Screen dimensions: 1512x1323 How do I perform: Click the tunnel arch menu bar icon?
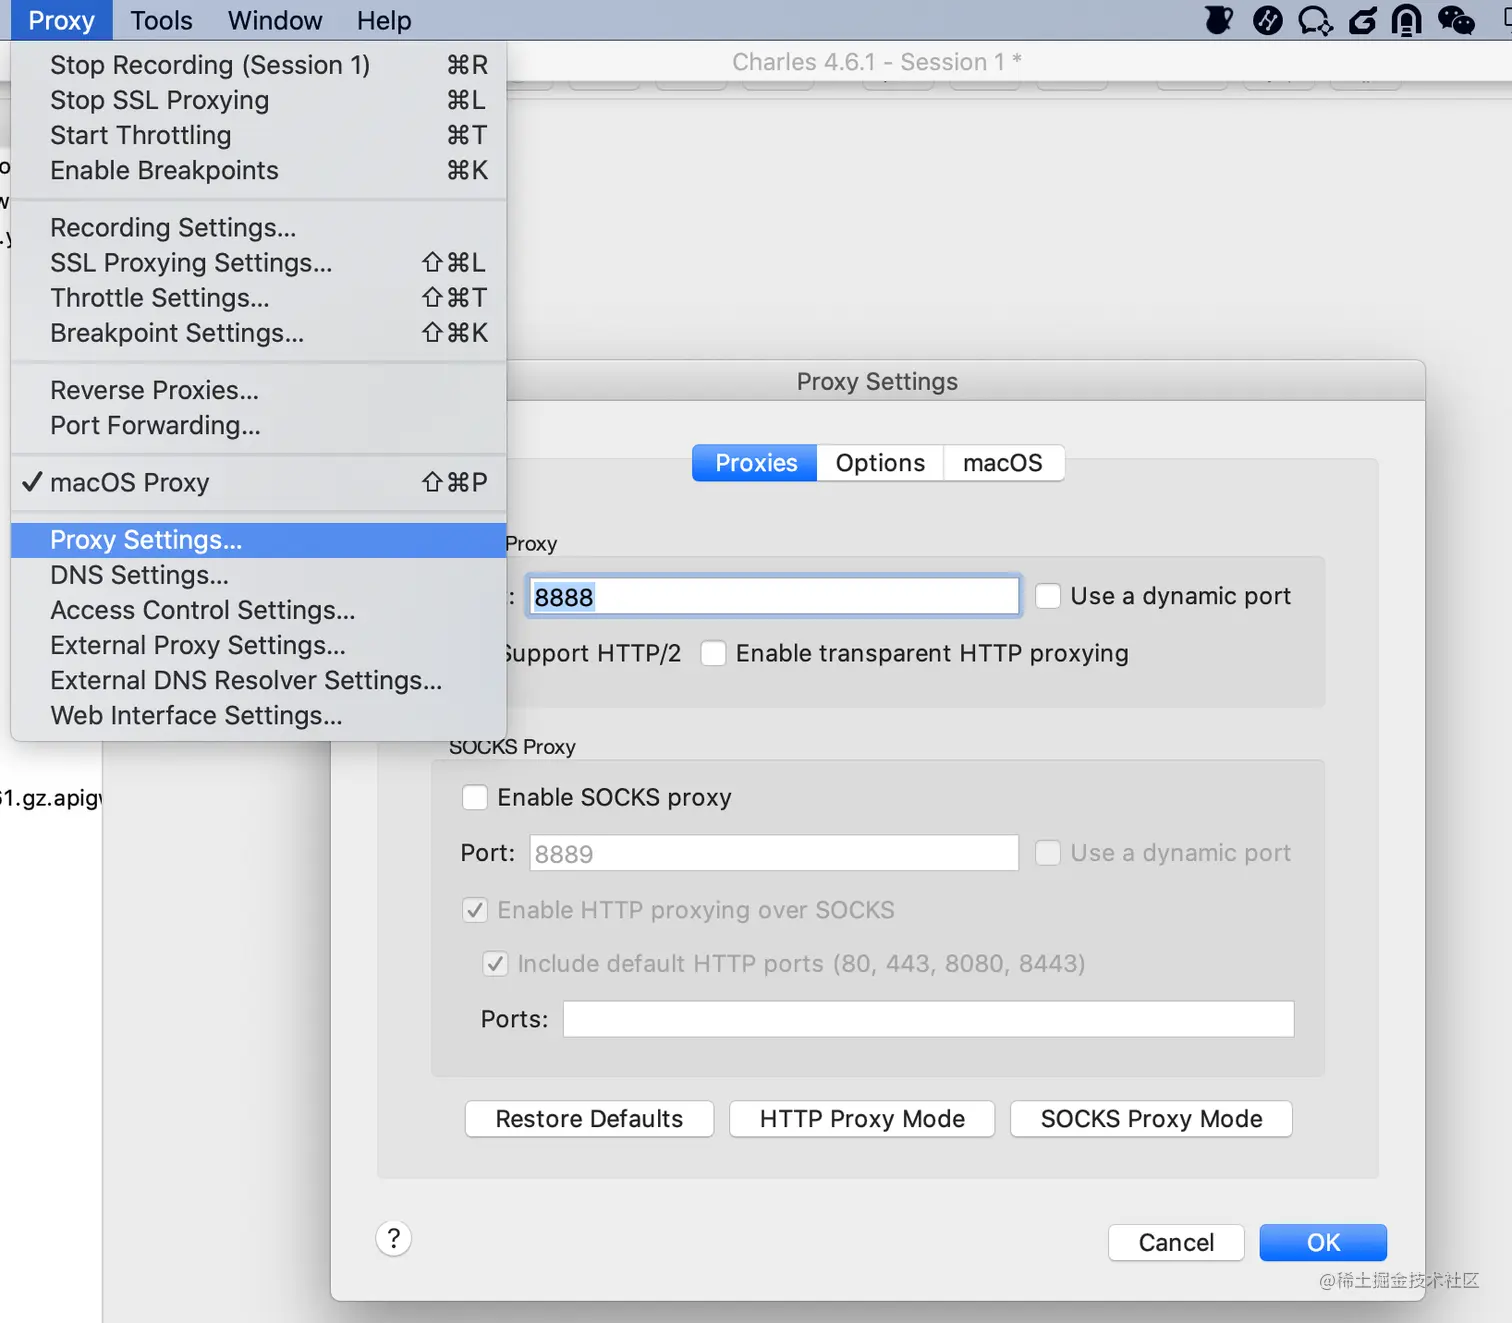tap(1407, 20)
